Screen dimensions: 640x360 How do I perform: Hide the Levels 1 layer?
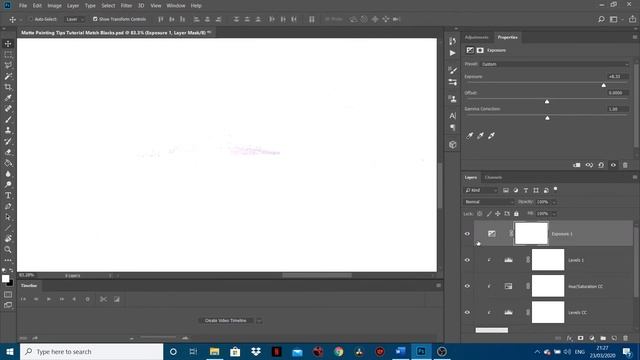(467, 260)
